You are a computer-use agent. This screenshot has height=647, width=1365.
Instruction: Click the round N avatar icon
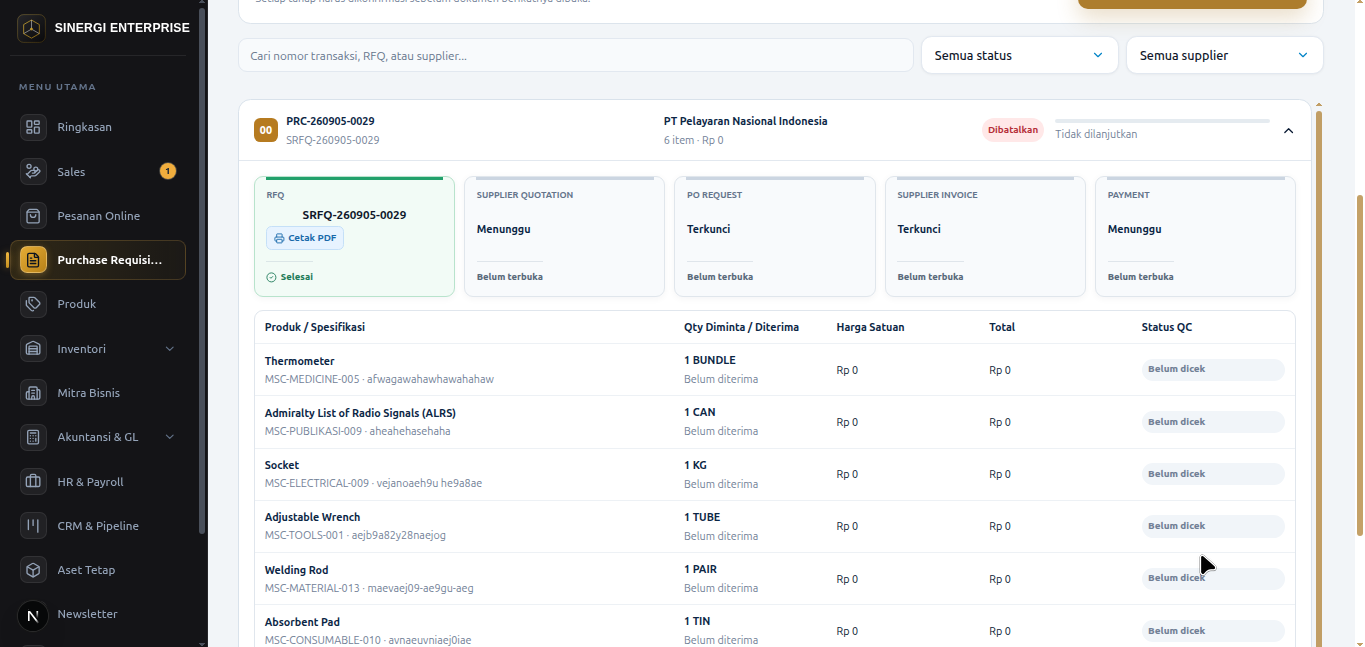pos(33,615)
